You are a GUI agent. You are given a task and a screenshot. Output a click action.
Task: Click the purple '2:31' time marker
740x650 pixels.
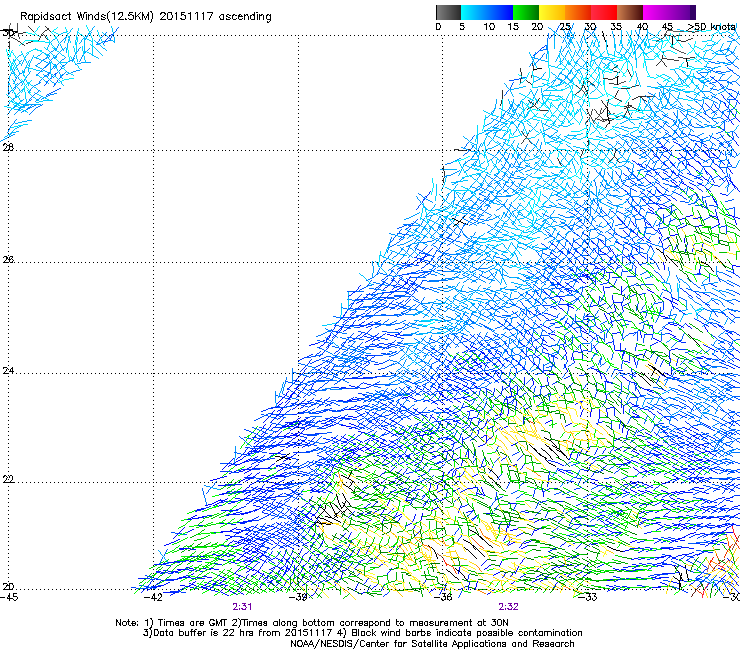point(242,607)
